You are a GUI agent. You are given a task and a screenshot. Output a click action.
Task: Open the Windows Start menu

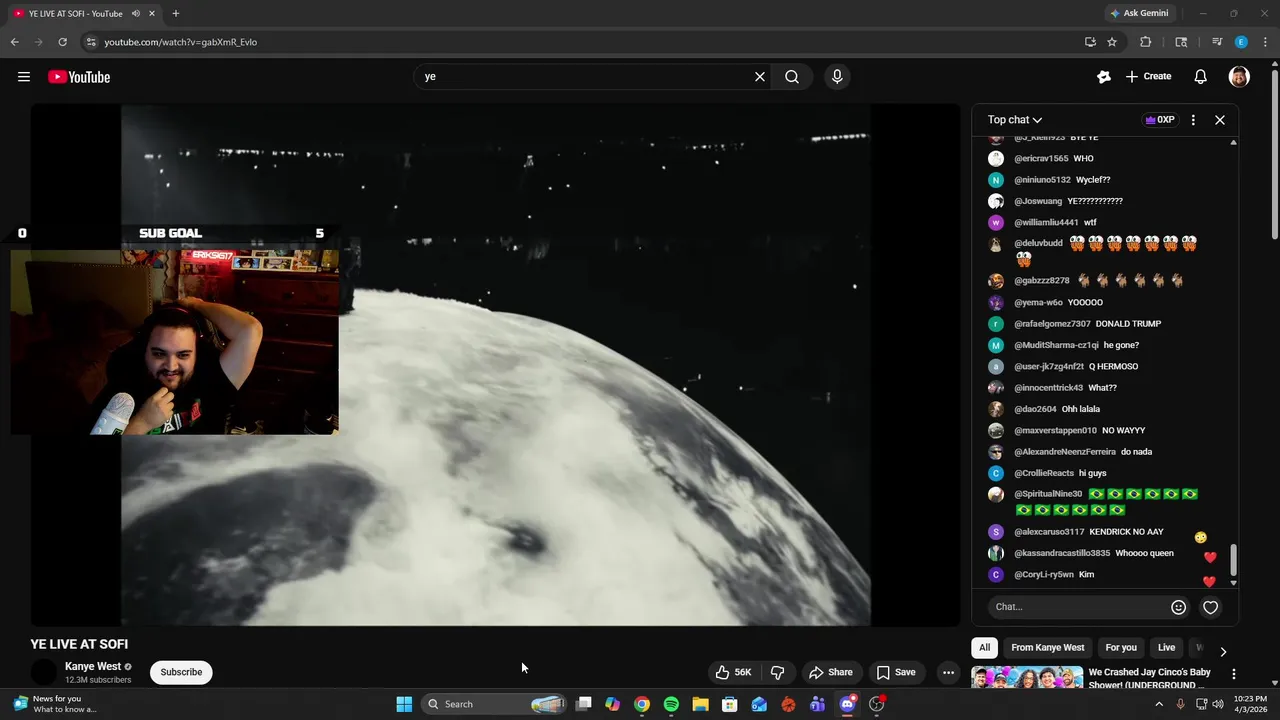[404, 704]
